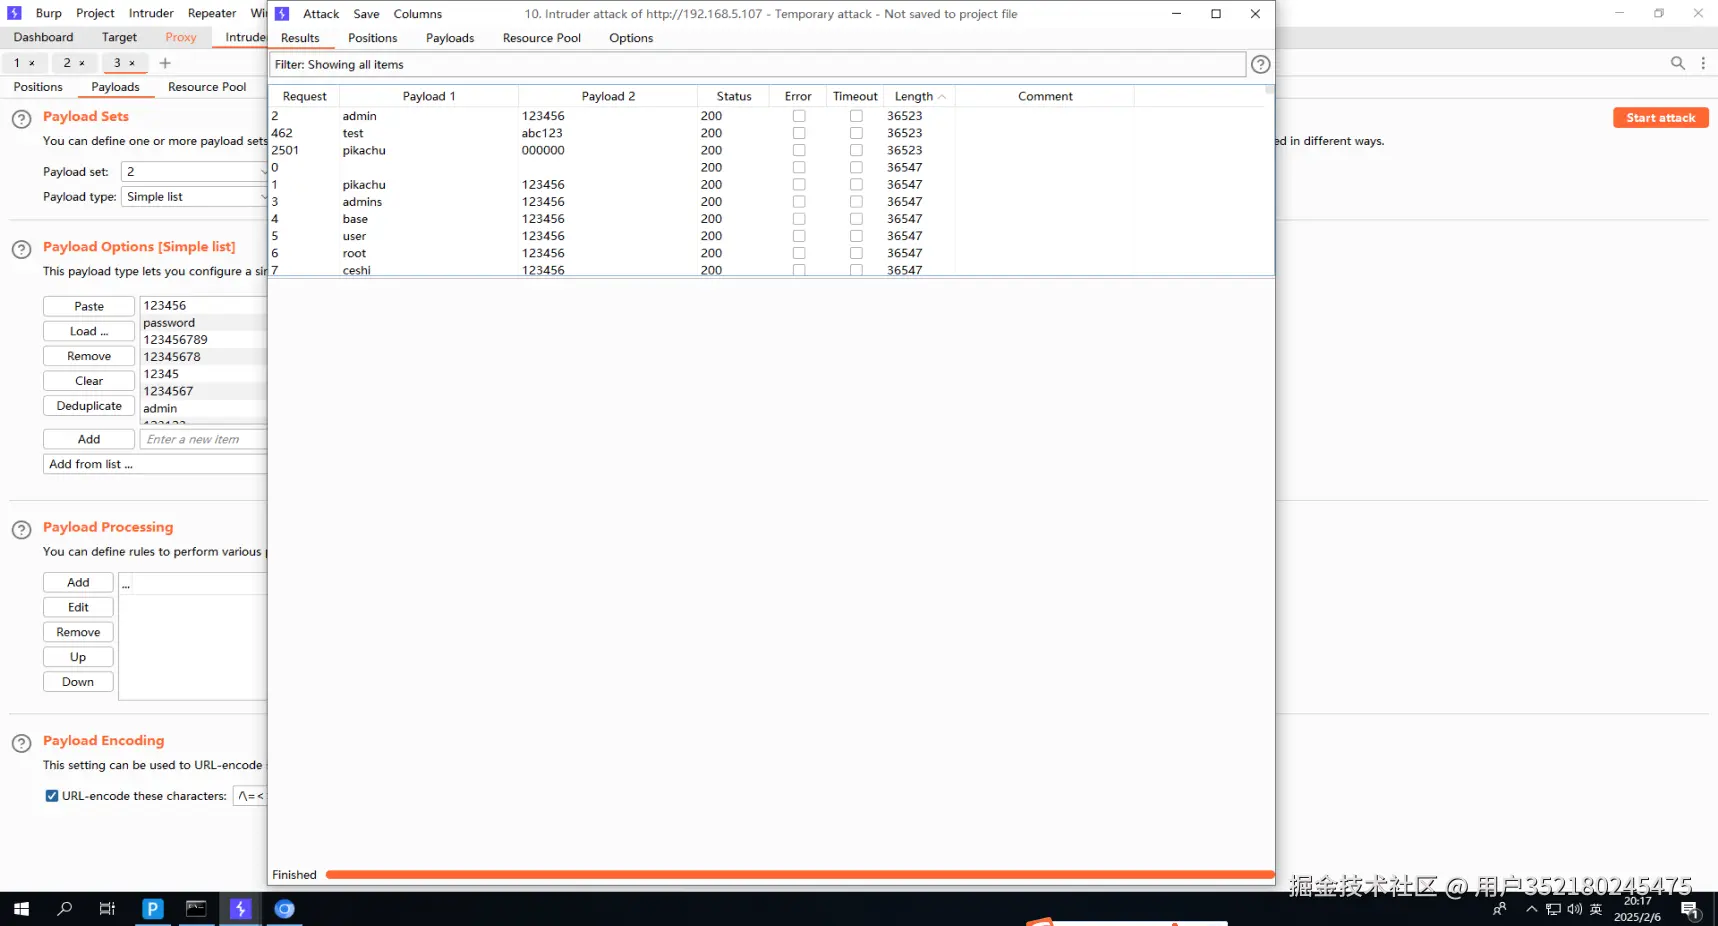Open help for Payload Processing section

coord(21,530)
